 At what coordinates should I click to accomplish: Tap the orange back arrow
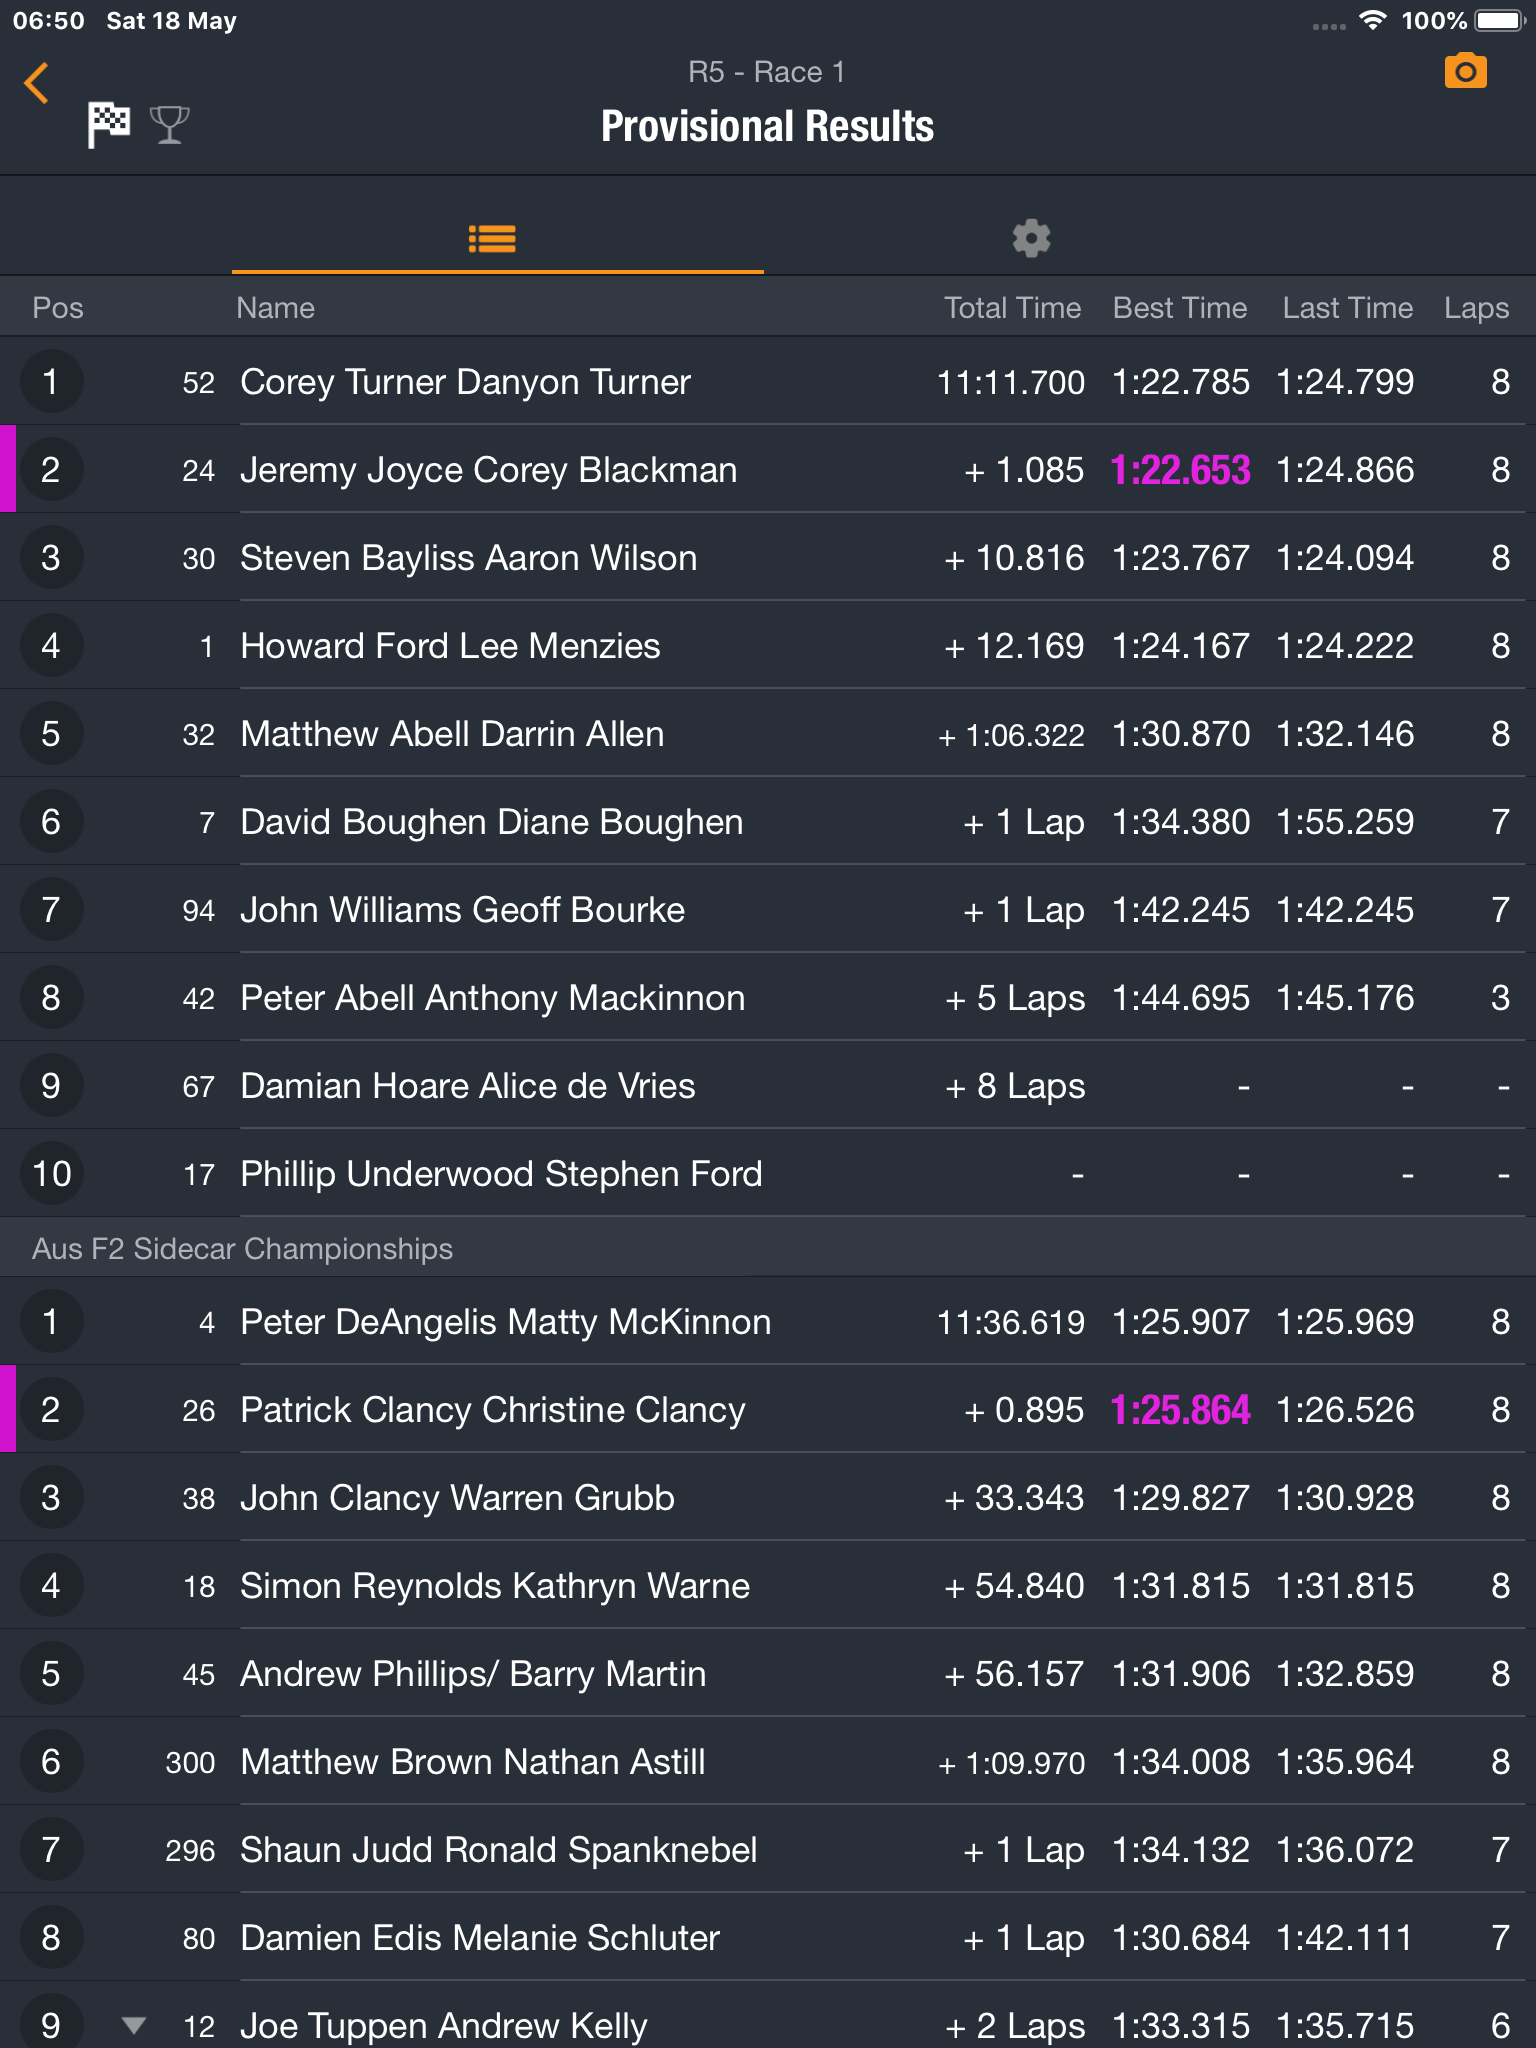[x=37, y=83]
